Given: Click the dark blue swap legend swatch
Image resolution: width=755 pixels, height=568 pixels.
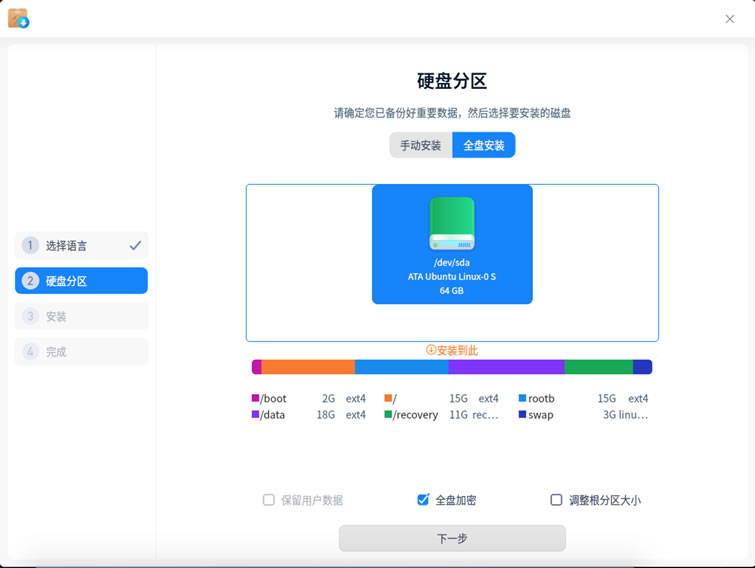Looking at the screenshot, I should point(522,414).
